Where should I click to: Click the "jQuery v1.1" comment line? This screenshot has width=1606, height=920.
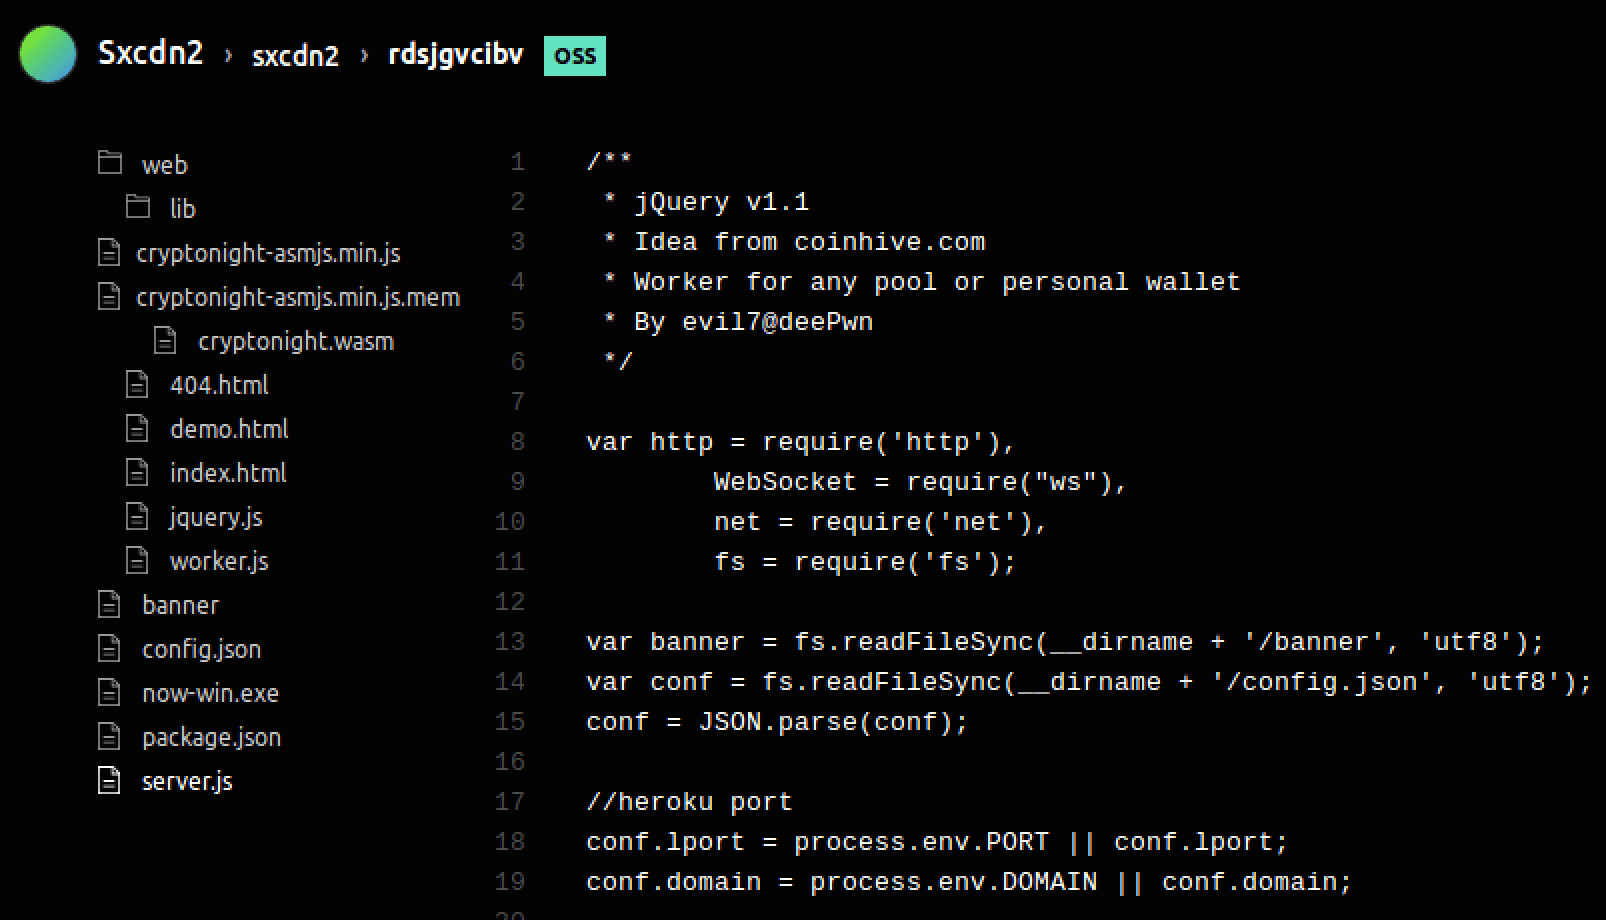tap(706, 202)
